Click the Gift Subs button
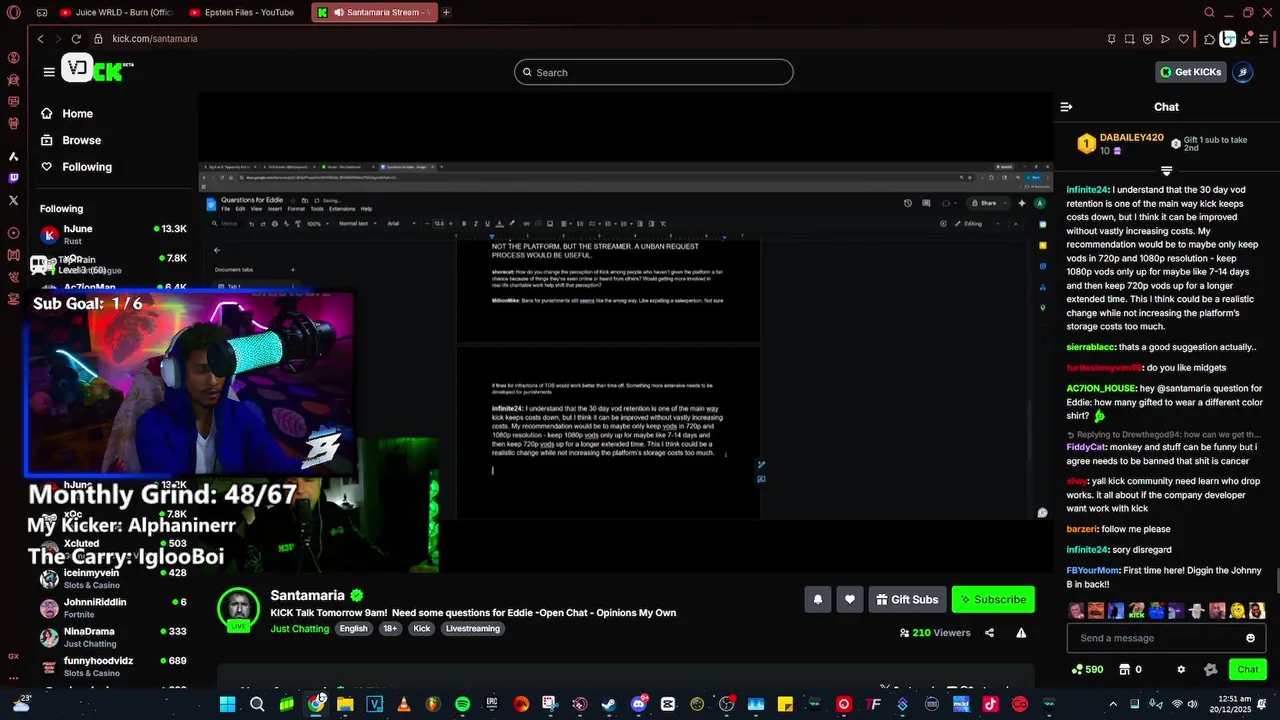 [x=907, y=599]
